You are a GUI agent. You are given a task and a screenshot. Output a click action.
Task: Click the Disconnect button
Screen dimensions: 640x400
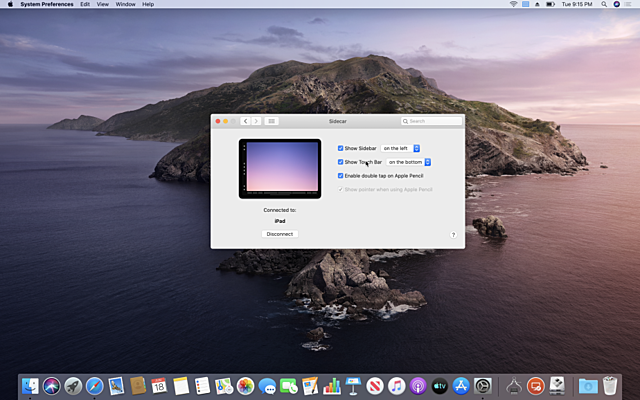pos(280,234)
